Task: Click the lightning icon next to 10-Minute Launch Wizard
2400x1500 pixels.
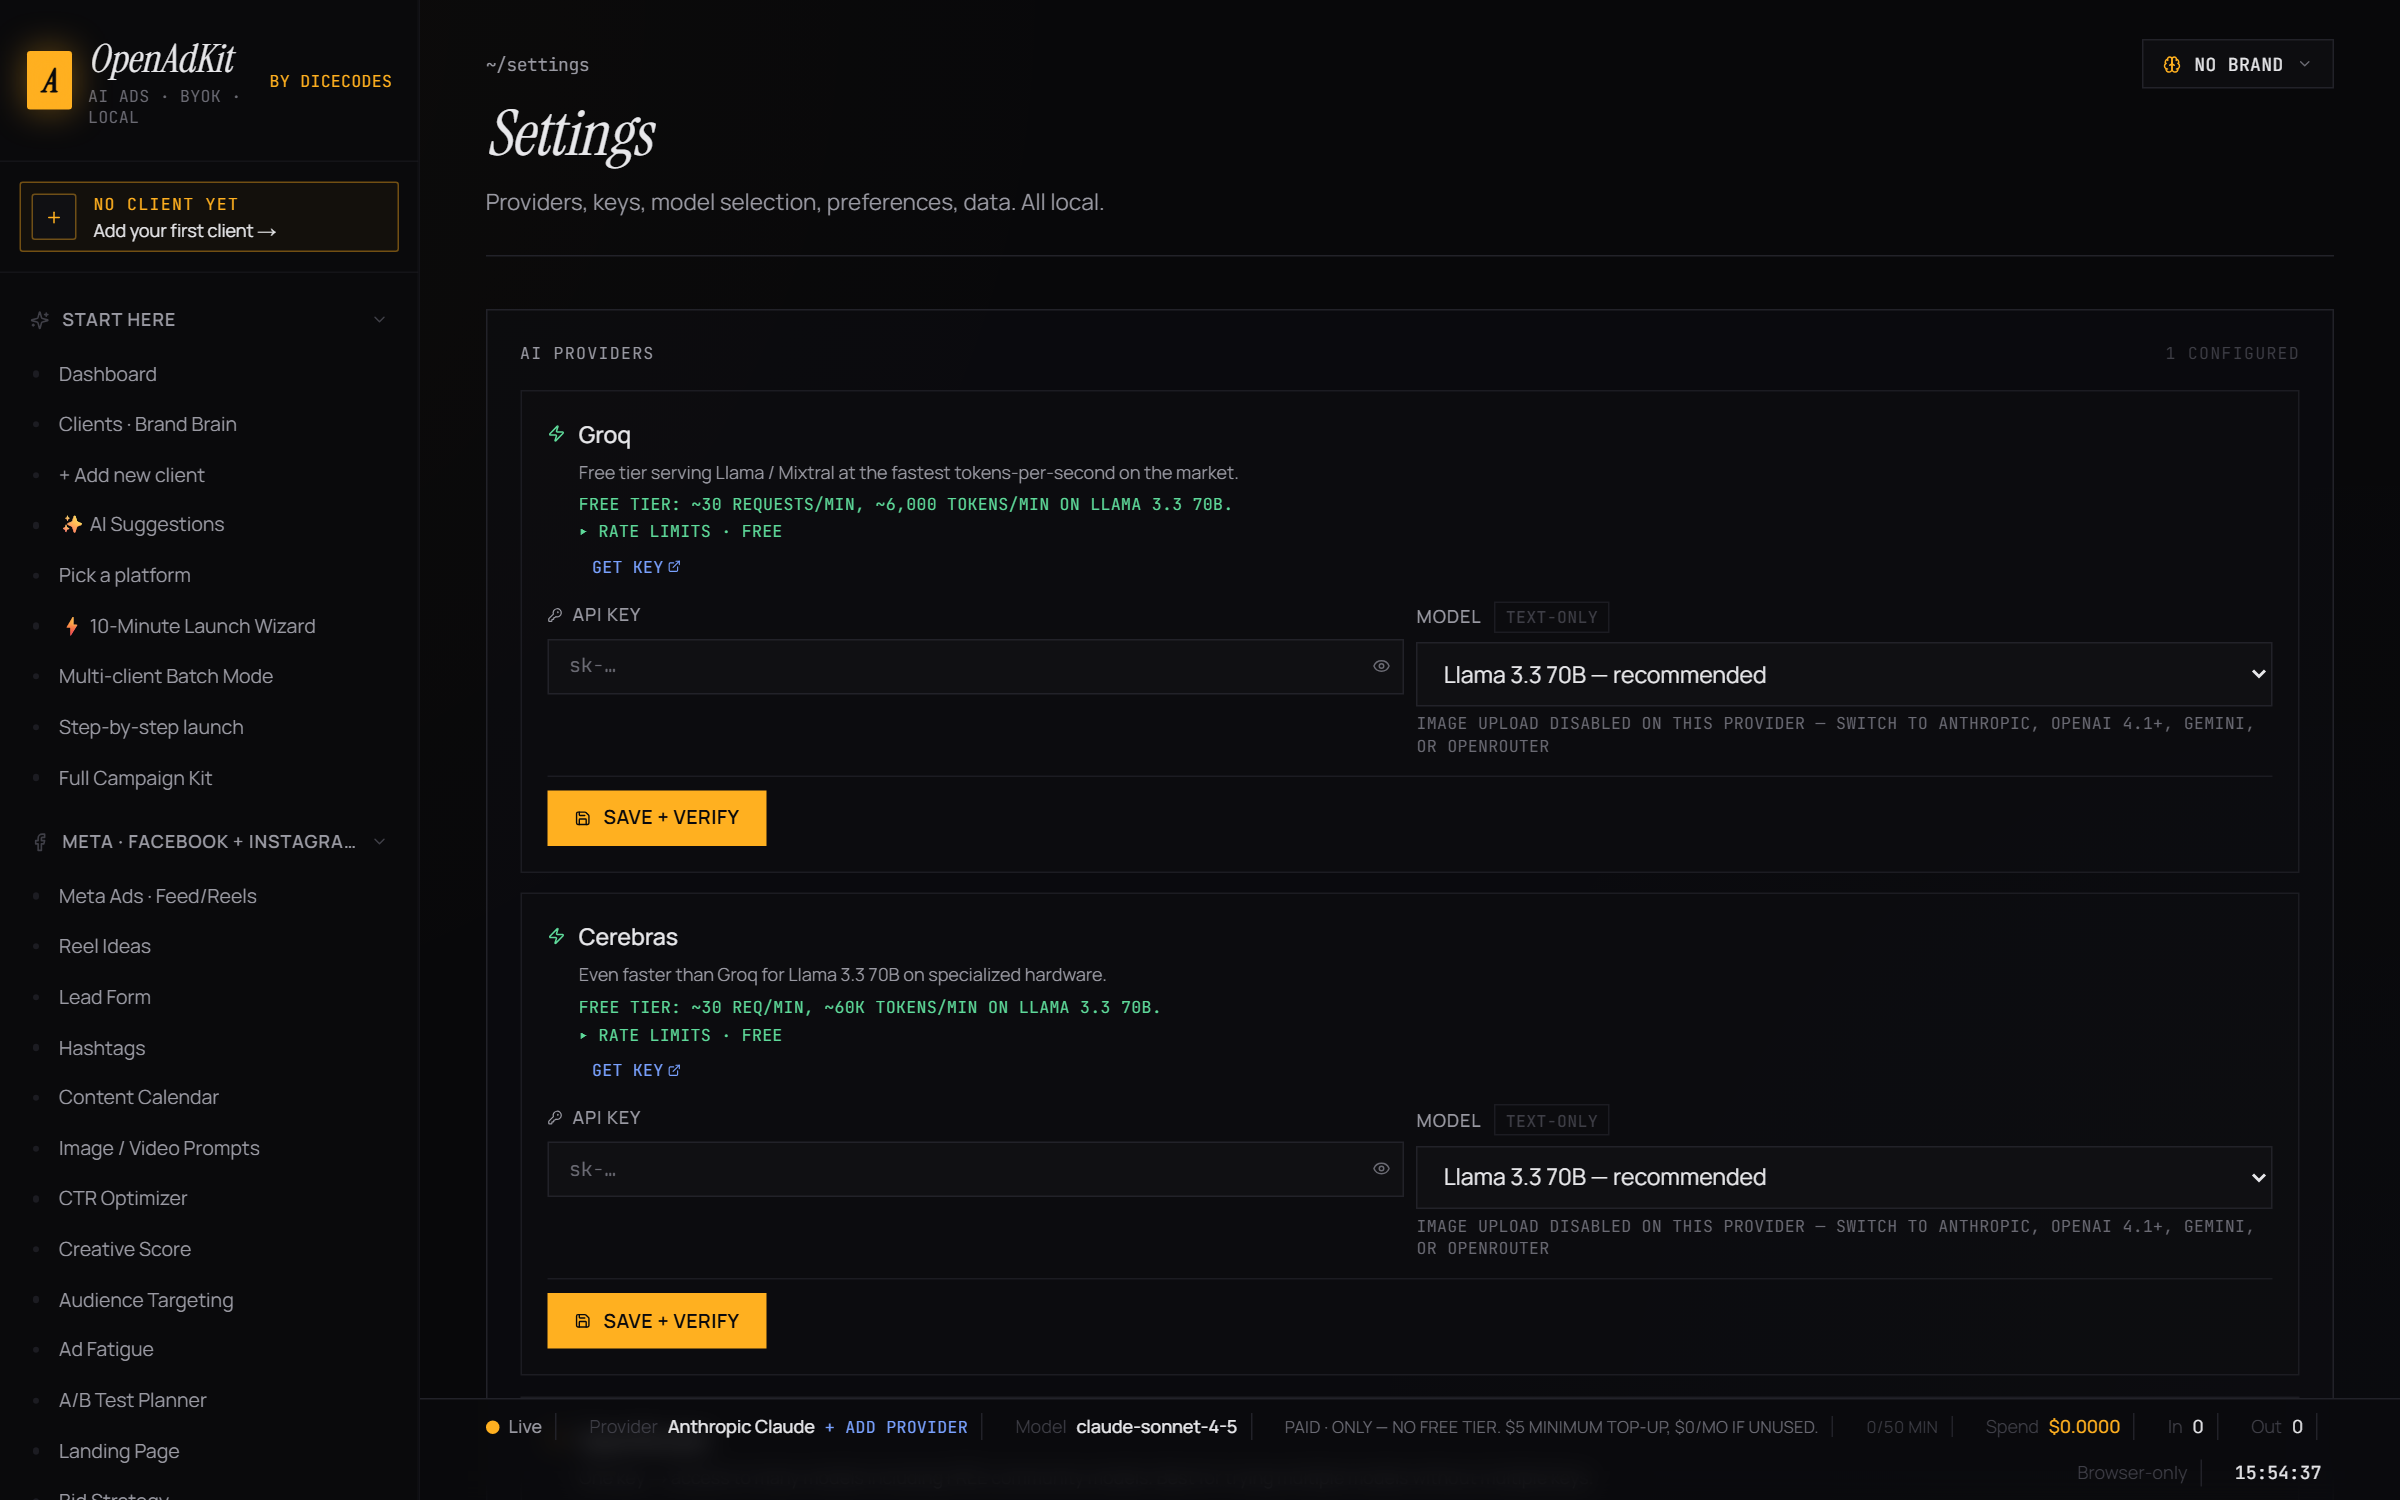Action: click(x=72, y=626)
